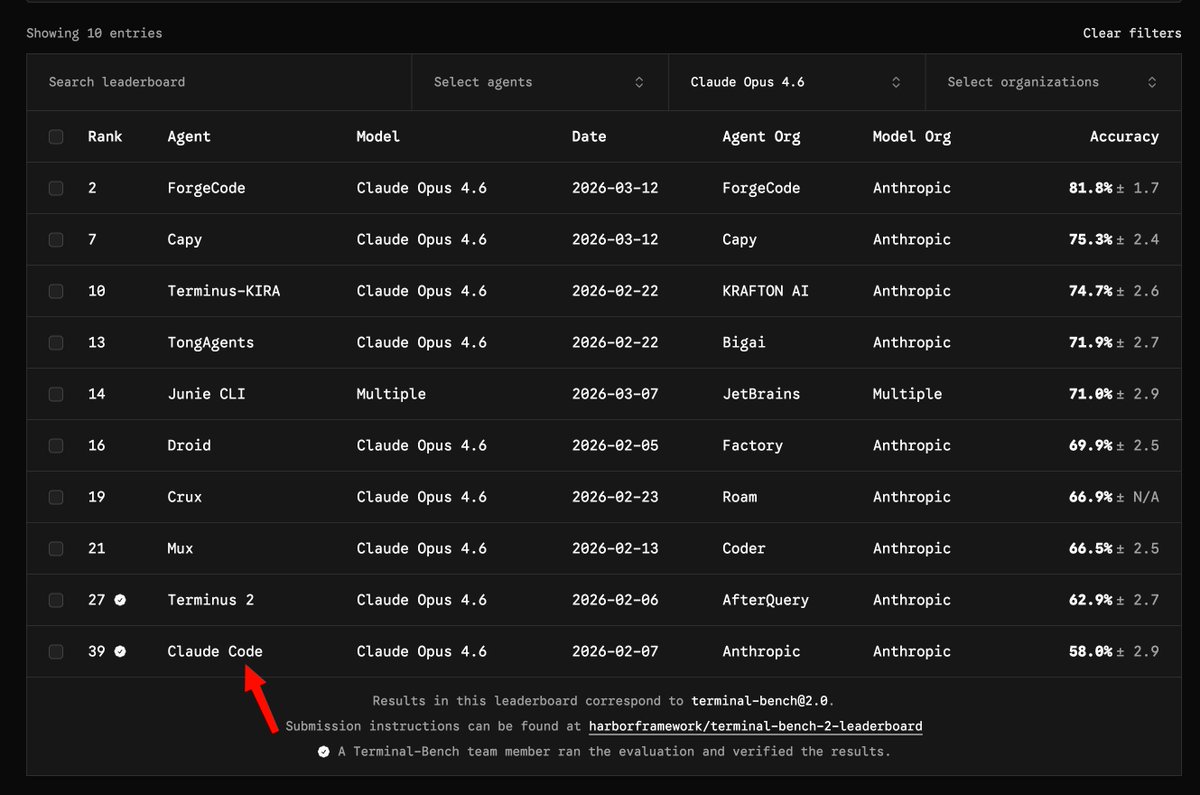The width and height of the screenshot is (1200, 795).
Task: Click the 2026-02-05 date cell
Action: click(615, 446)
